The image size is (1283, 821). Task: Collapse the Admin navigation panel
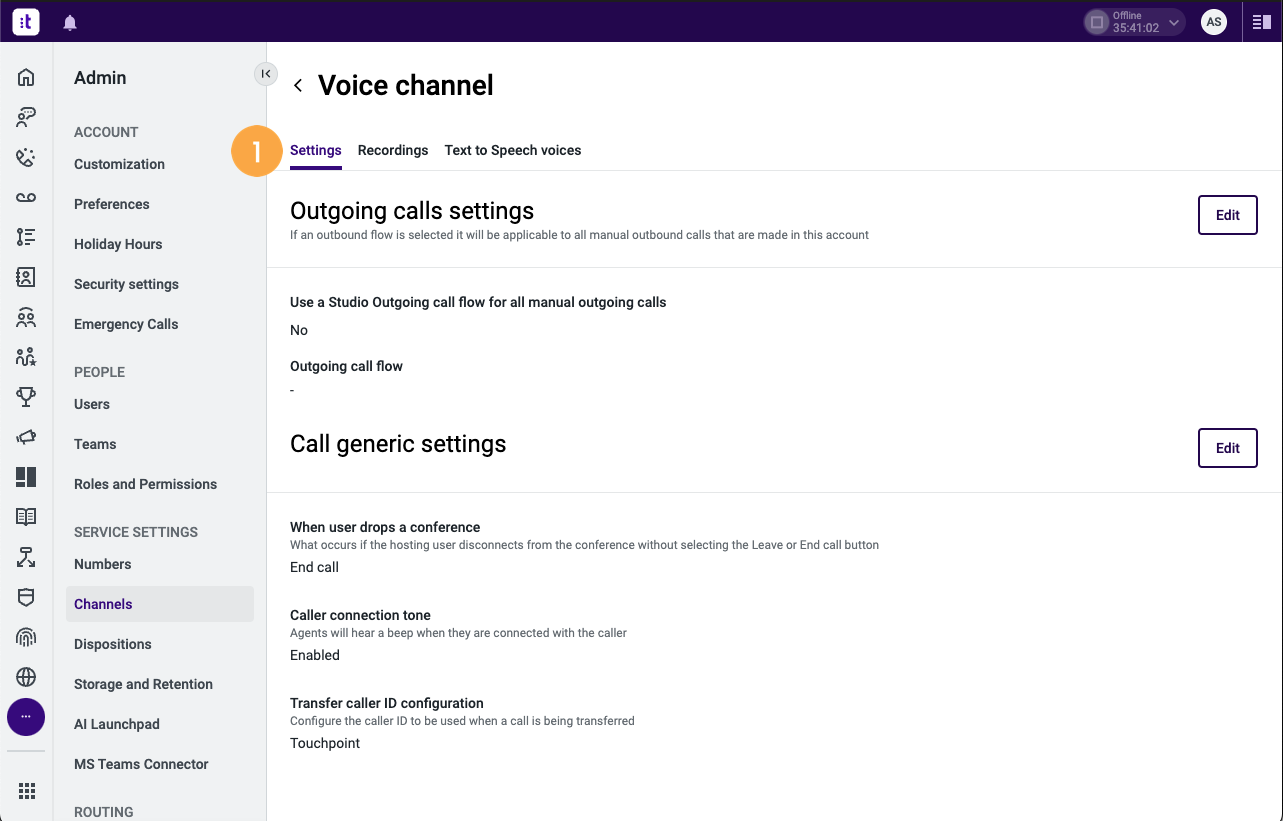tap(265, 74)
